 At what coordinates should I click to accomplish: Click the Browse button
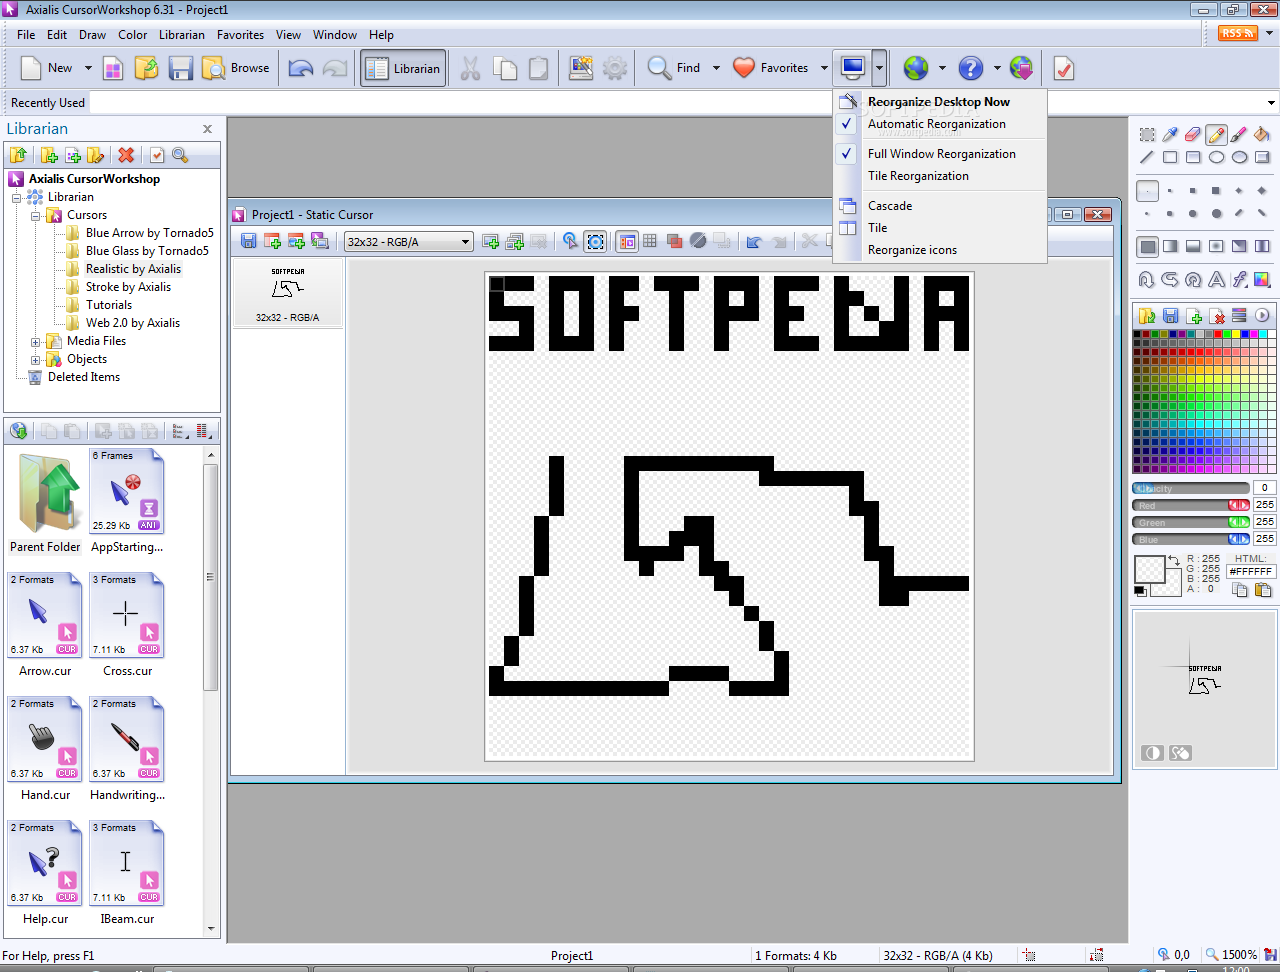[236, 68]
